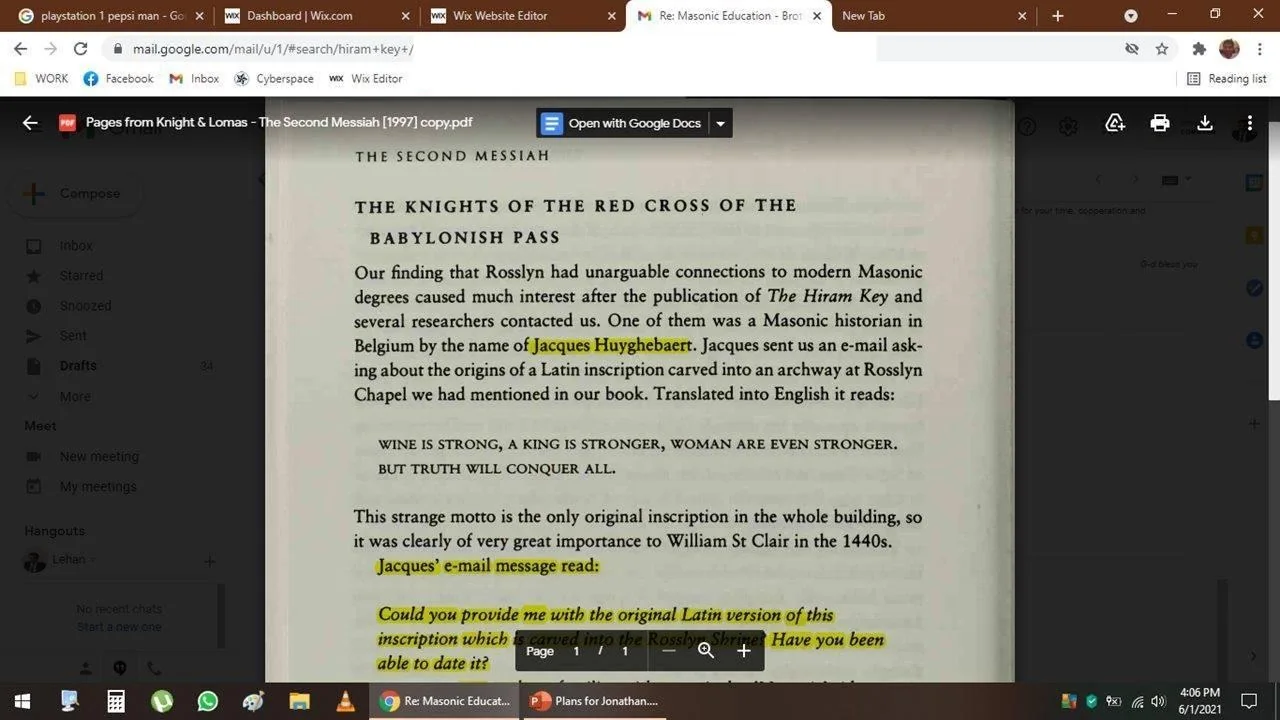The height and width of the screenshot is (720, 1280).
Task: Expand the Lehan Hangouts status dropdown
Action: click(x=94, y=560)
